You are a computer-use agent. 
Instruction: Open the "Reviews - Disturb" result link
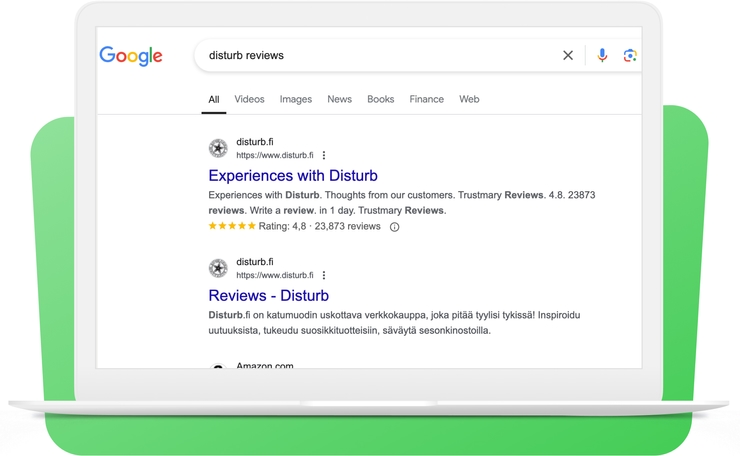[x=268, y=295]
